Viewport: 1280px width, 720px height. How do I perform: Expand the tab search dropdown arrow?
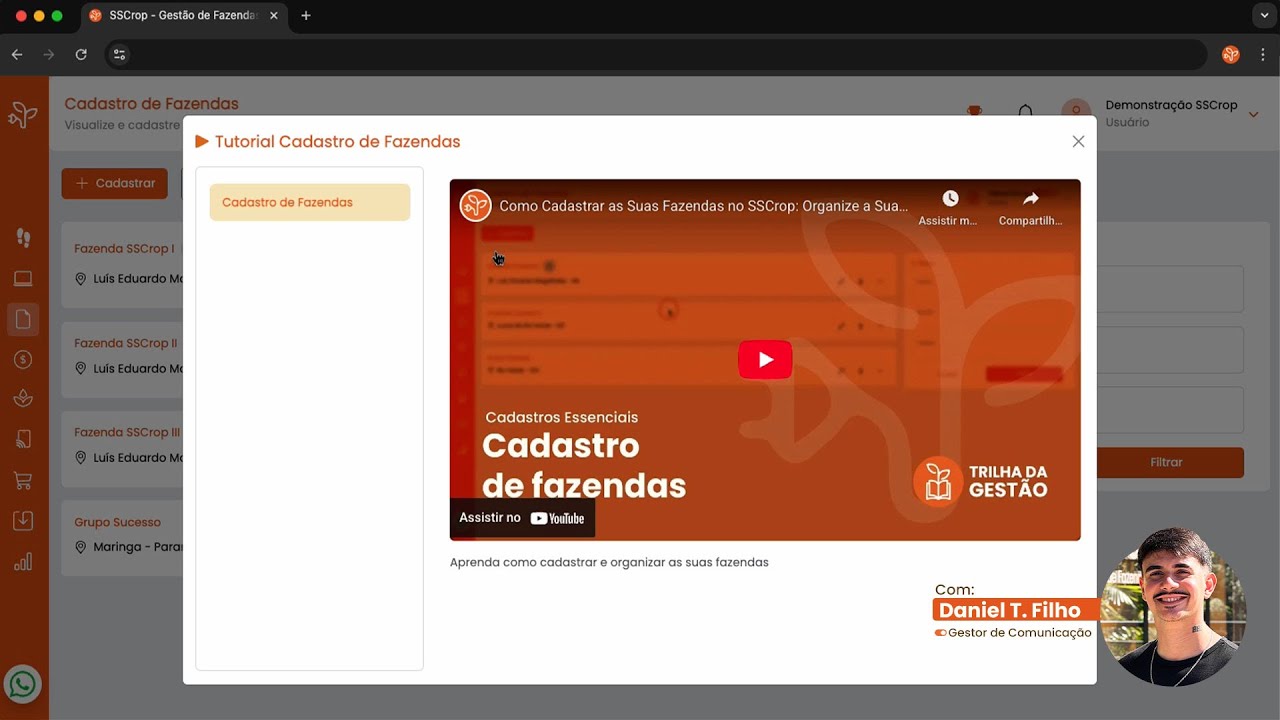[x=1265, y=16]
